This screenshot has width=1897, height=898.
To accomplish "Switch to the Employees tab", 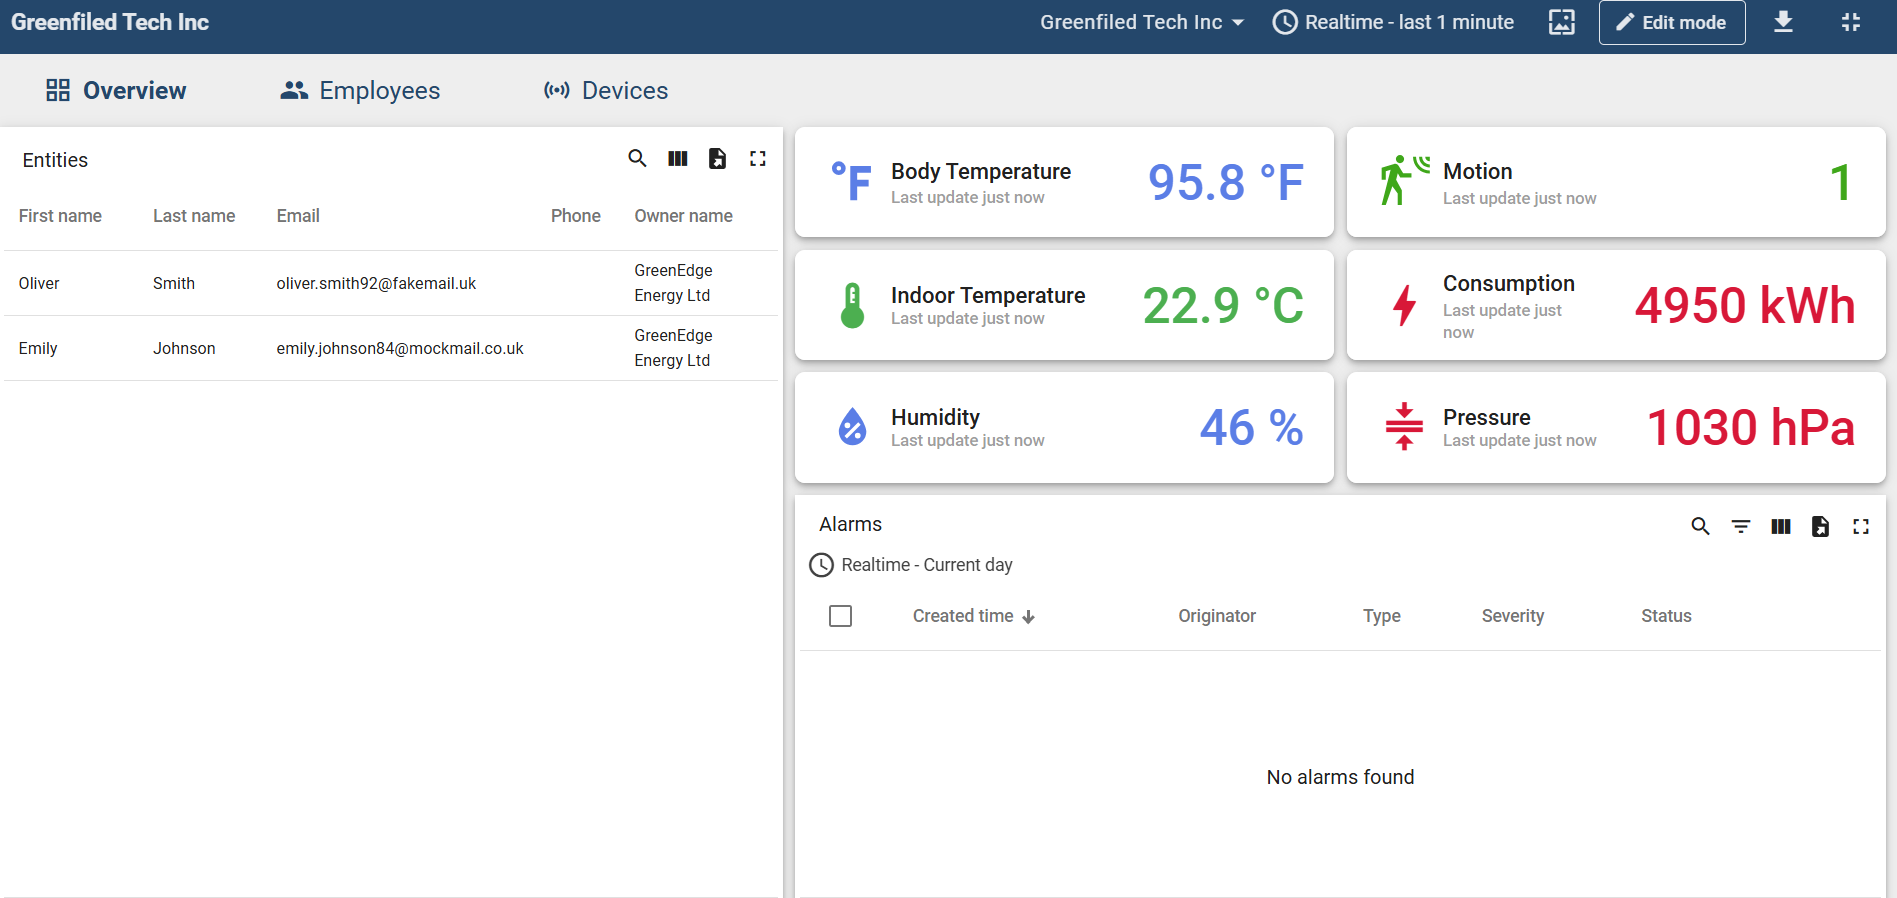I will 360,91.
